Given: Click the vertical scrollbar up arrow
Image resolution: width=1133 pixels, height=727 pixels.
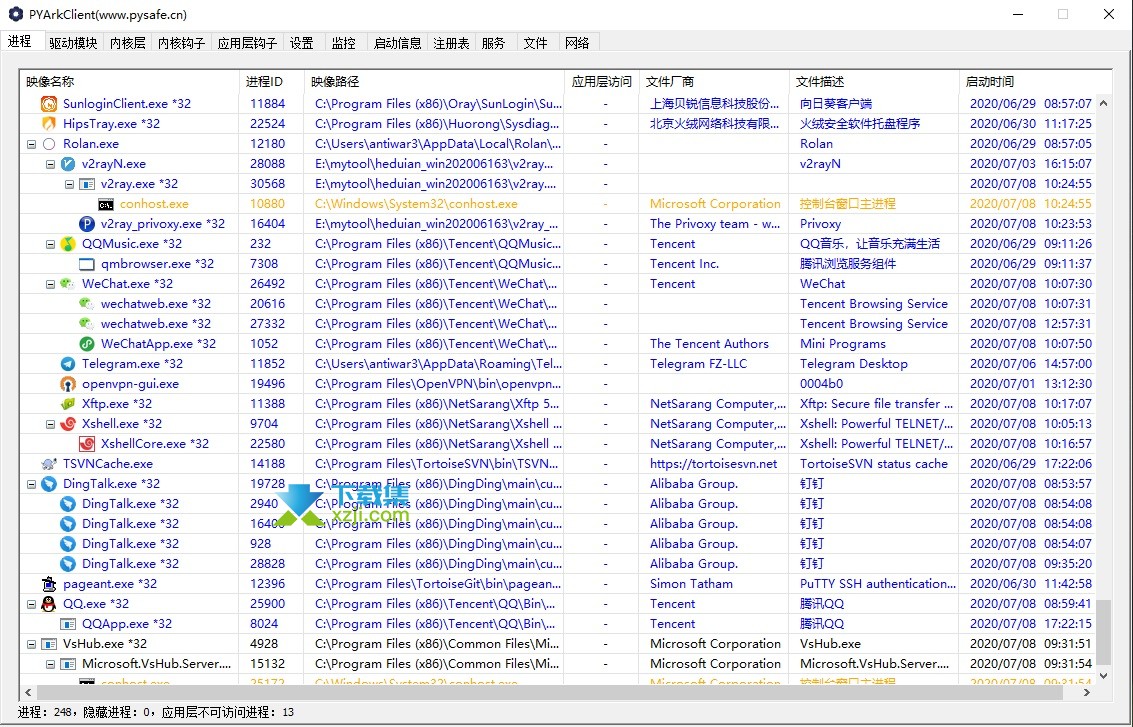Looking at the screenshot, I should point(1103,103).
